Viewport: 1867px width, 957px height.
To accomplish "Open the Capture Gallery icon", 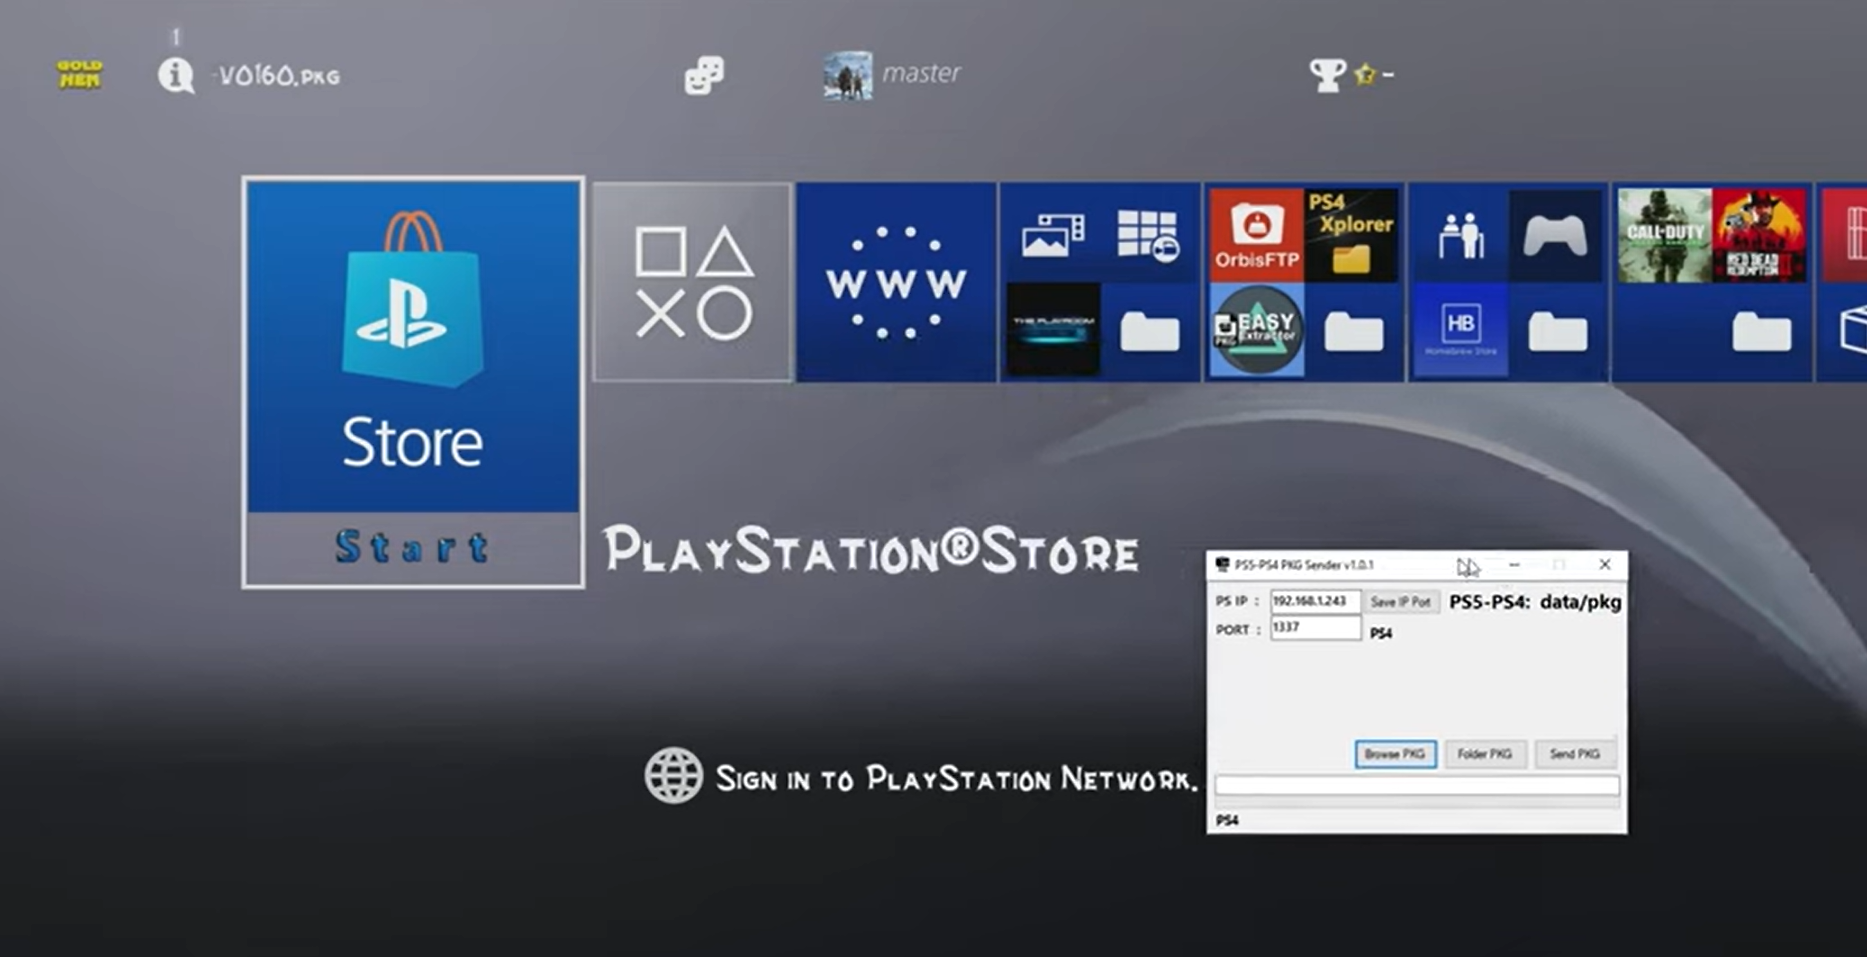I will tap(1053, 235).
